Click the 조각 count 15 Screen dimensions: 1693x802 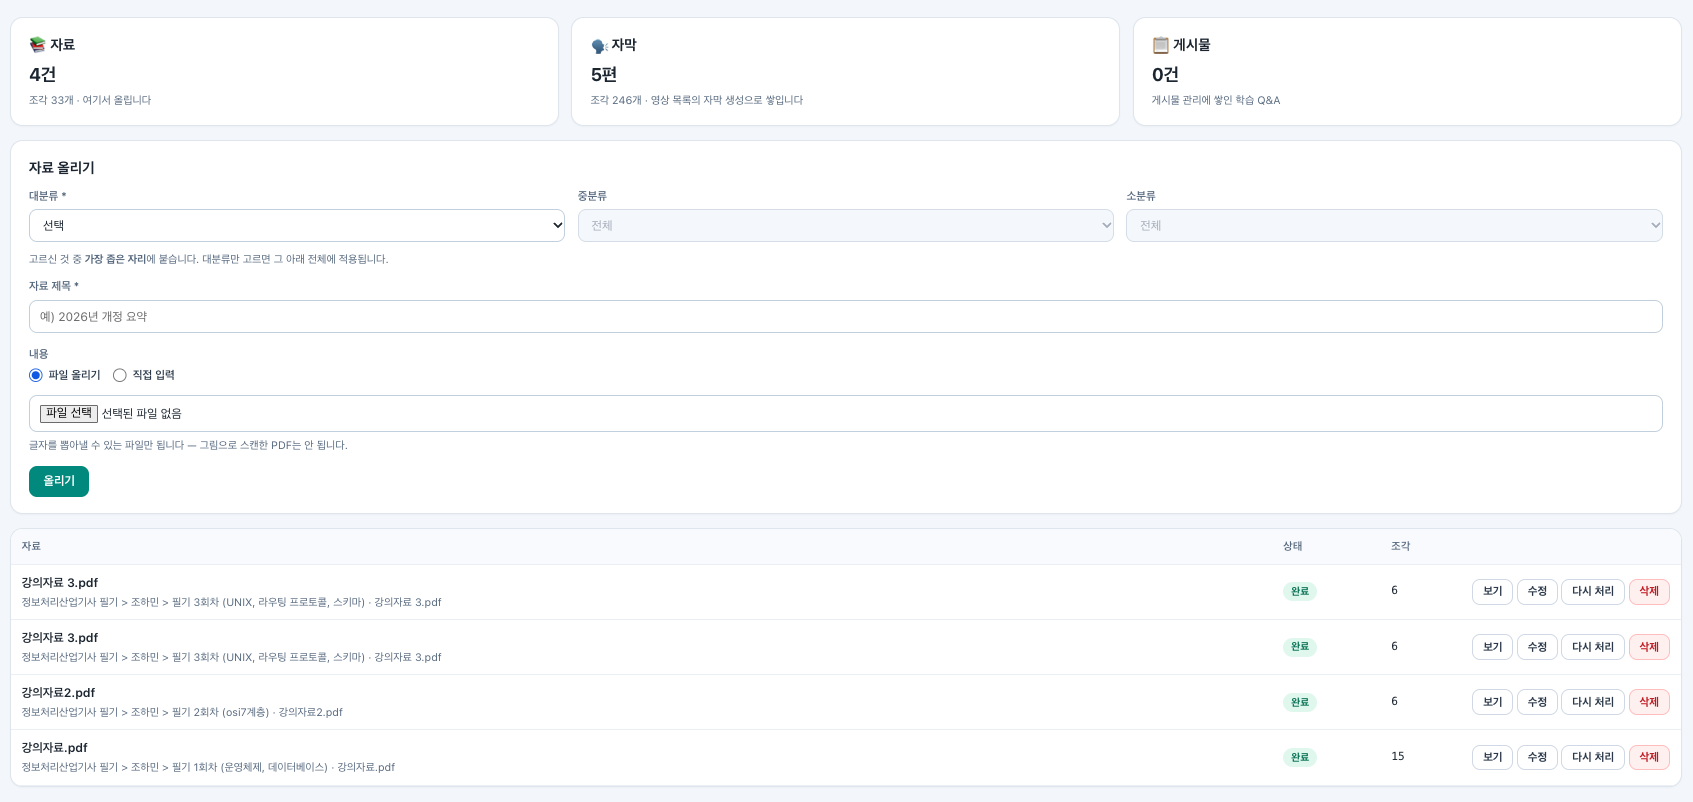[1397, 756]
